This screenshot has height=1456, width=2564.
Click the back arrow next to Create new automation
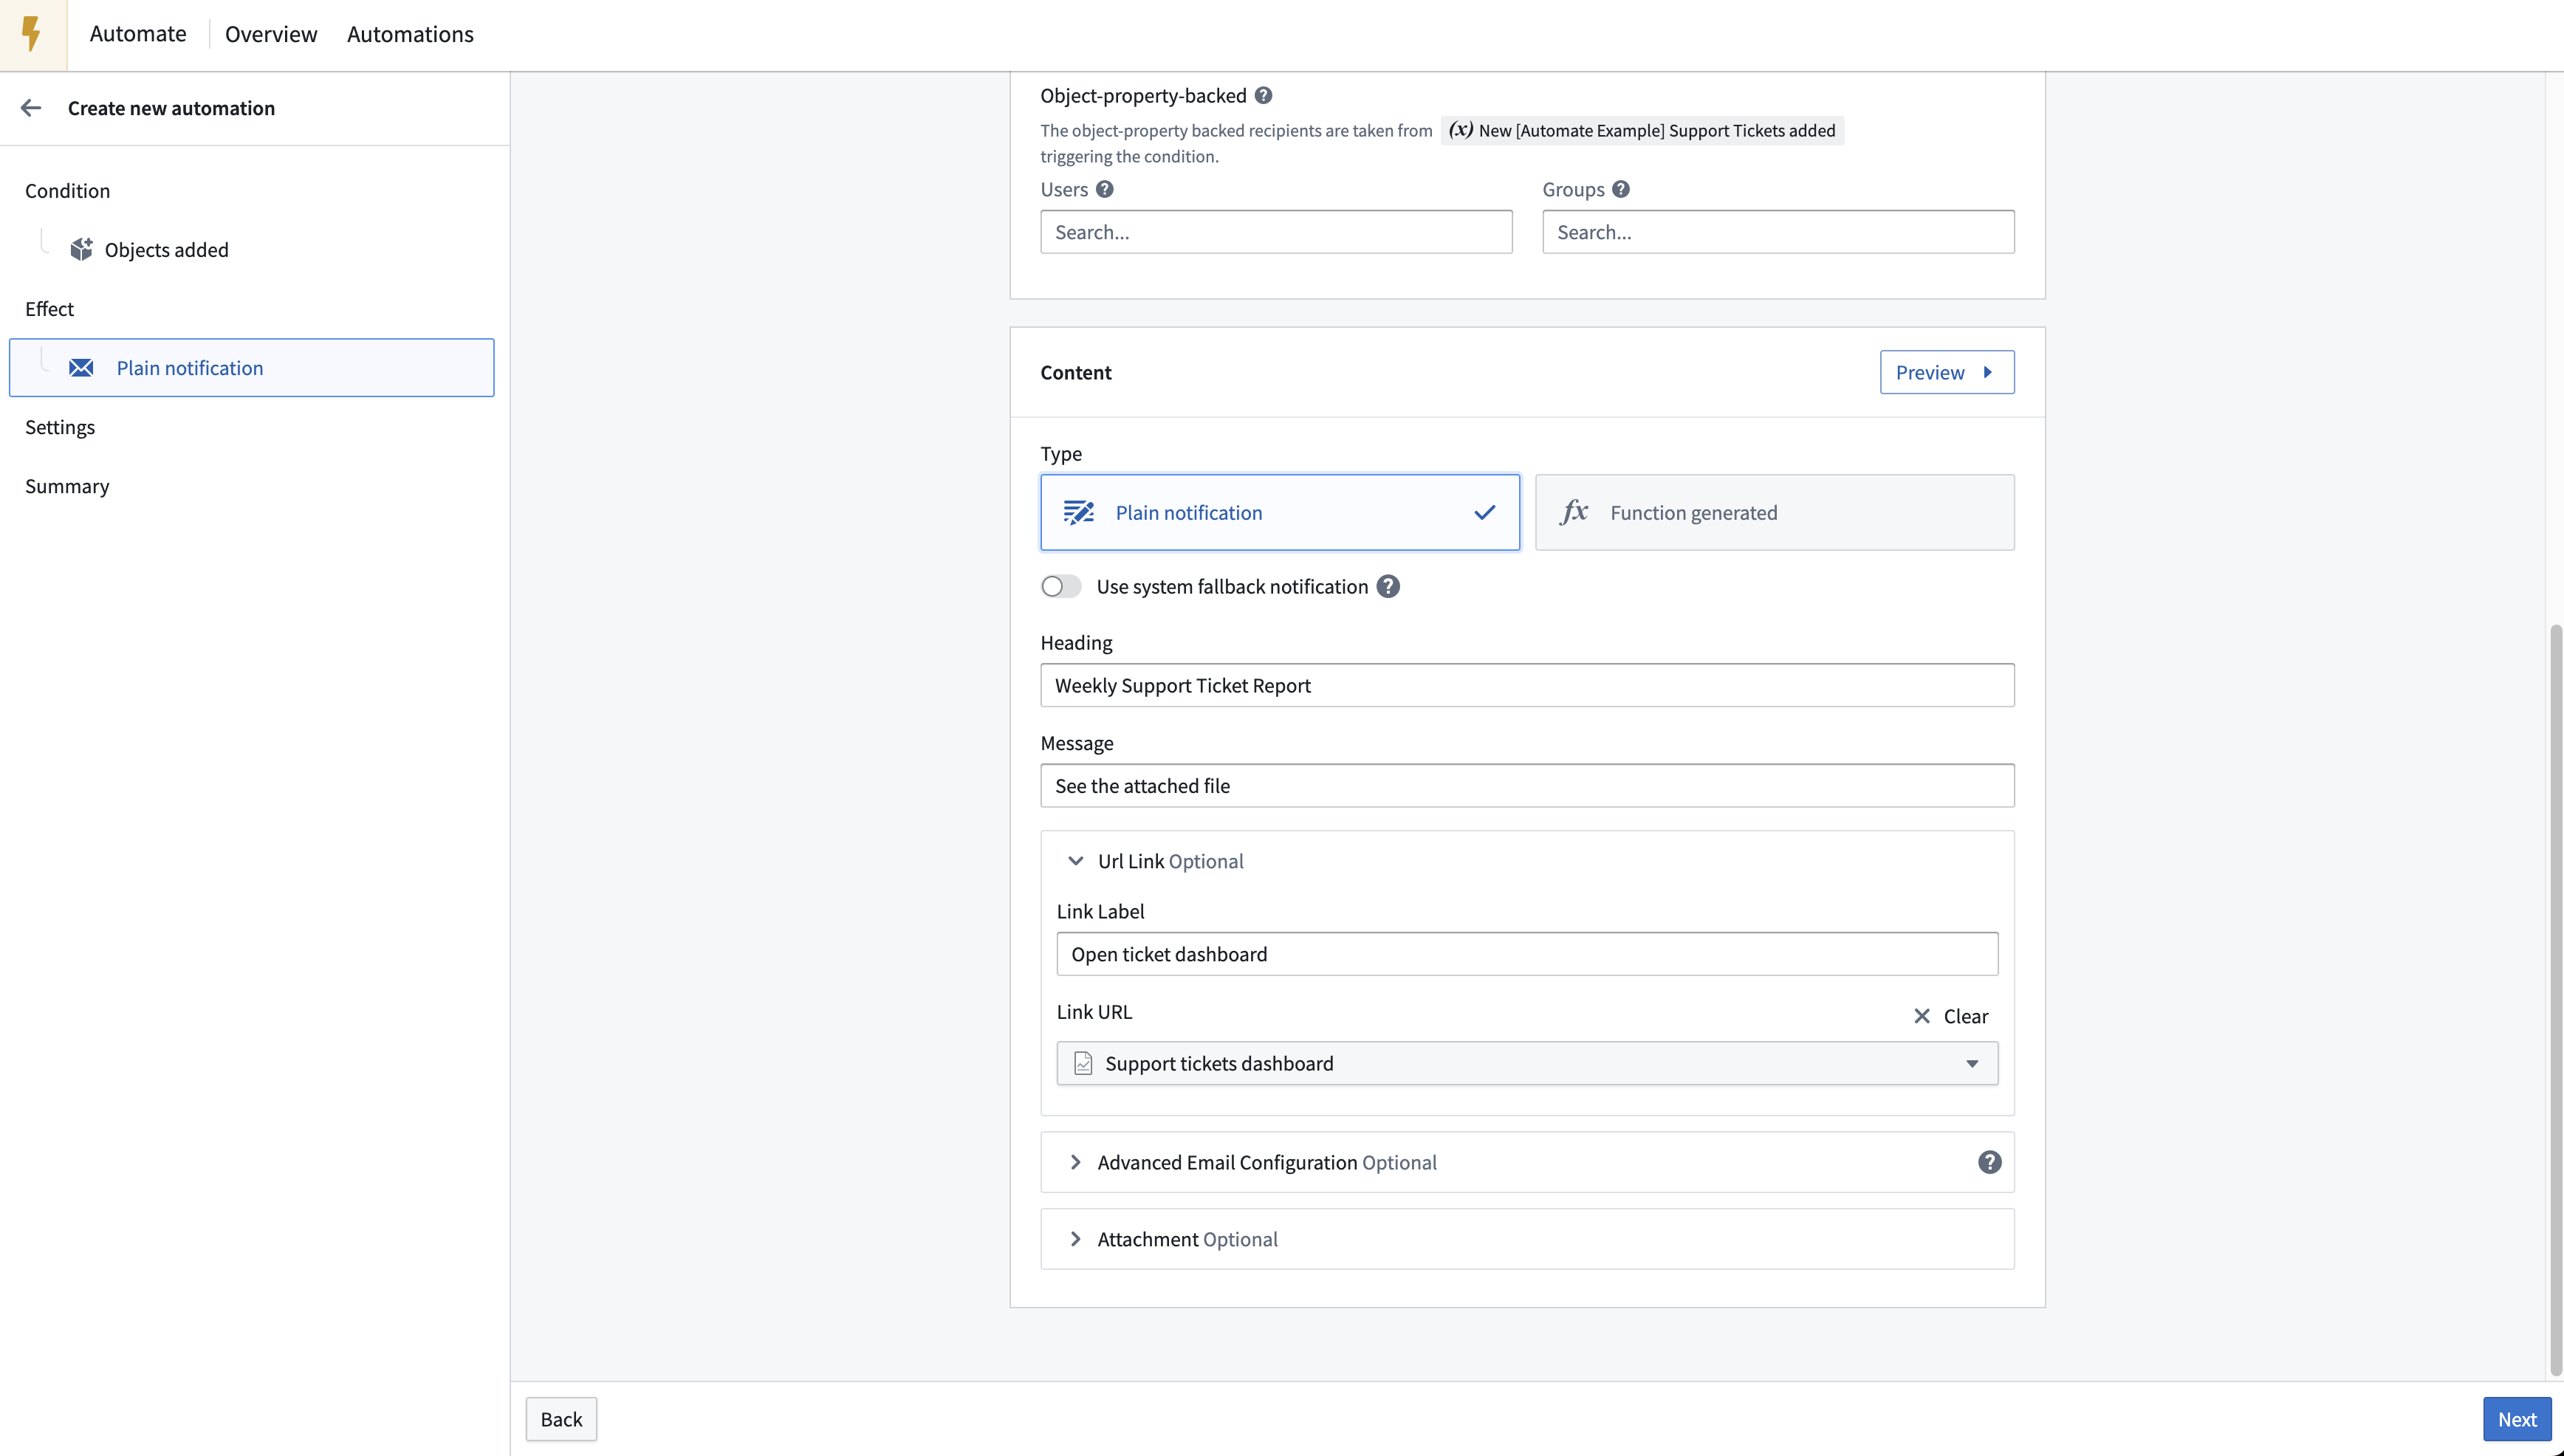(31, 108)
